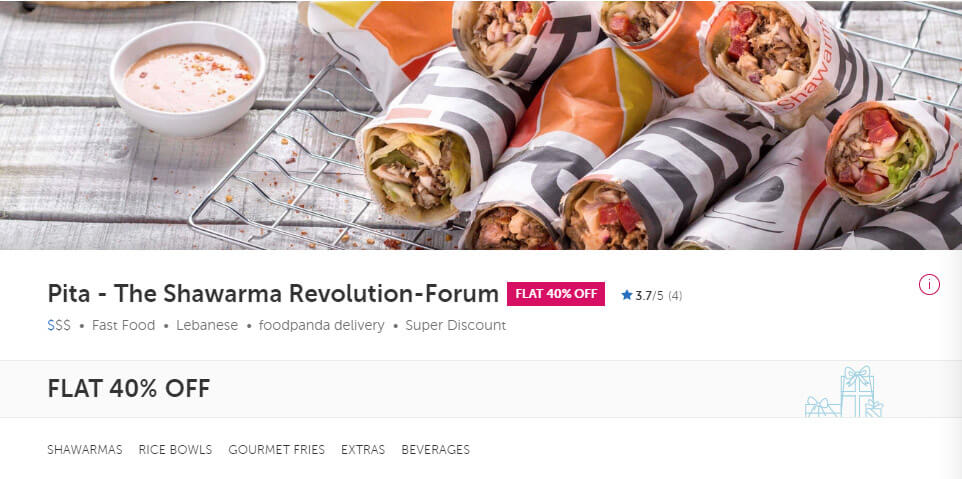This screenshot has height=479, width=962.
Task: Click the blue star rating icon
Action: 626,295
